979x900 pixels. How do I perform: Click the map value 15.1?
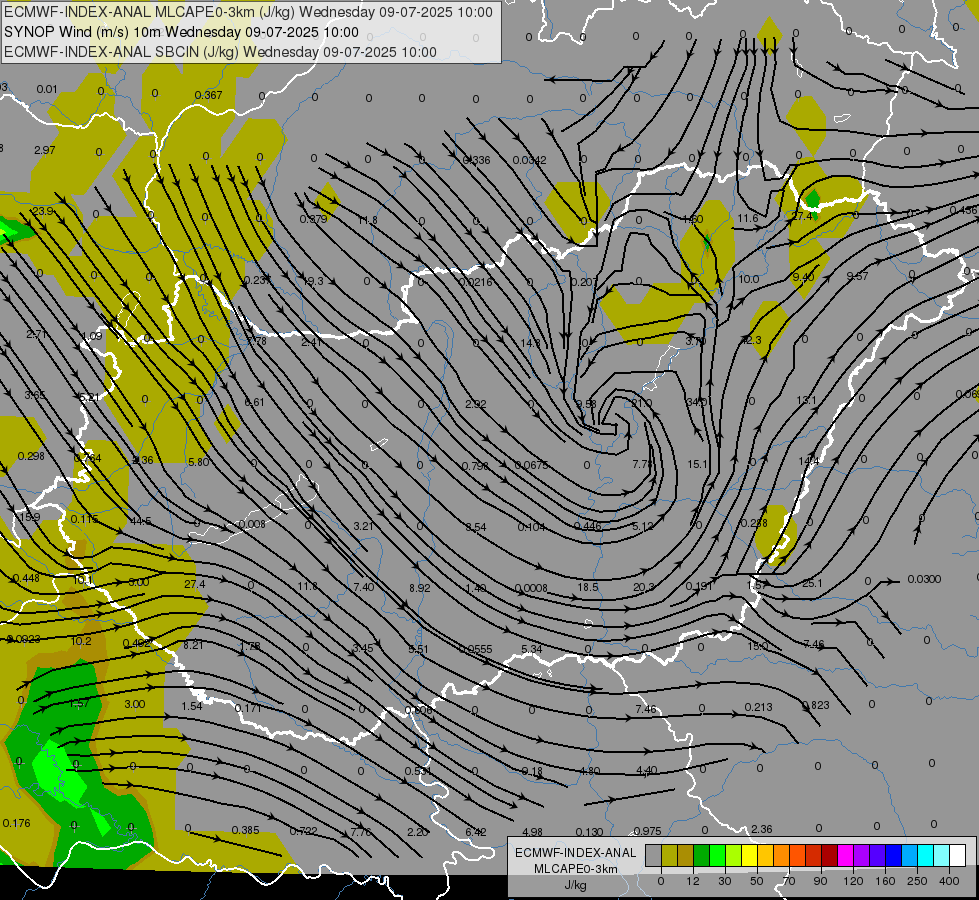[697, 464]
